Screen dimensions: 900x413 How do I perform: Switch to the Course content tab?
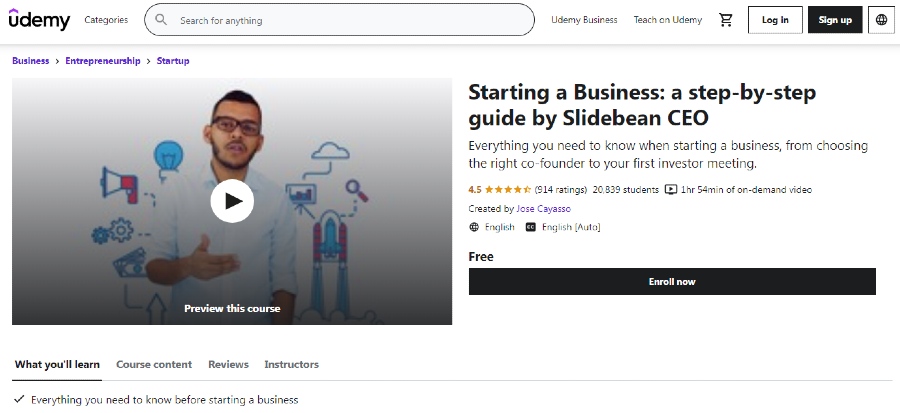click(154, 364)
